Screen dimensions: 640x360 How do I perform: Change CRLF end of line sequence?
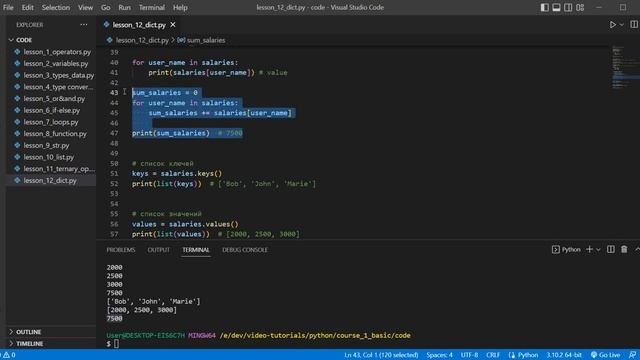coord(493,355)
